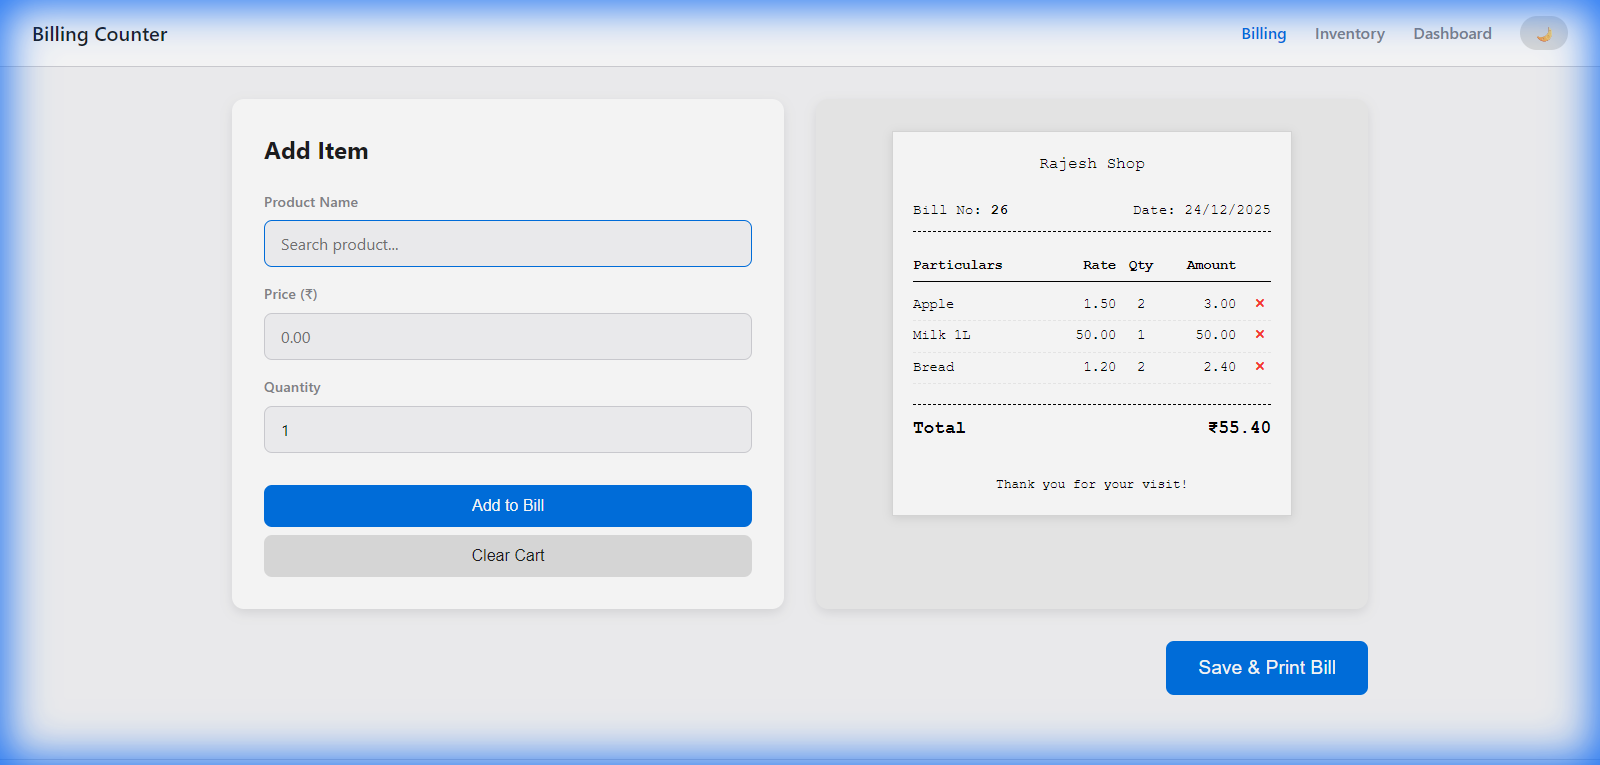Viewport: 1600px width, 765px height.
Task: Click the Billing Counter title
Action: (x=100, y=34)
